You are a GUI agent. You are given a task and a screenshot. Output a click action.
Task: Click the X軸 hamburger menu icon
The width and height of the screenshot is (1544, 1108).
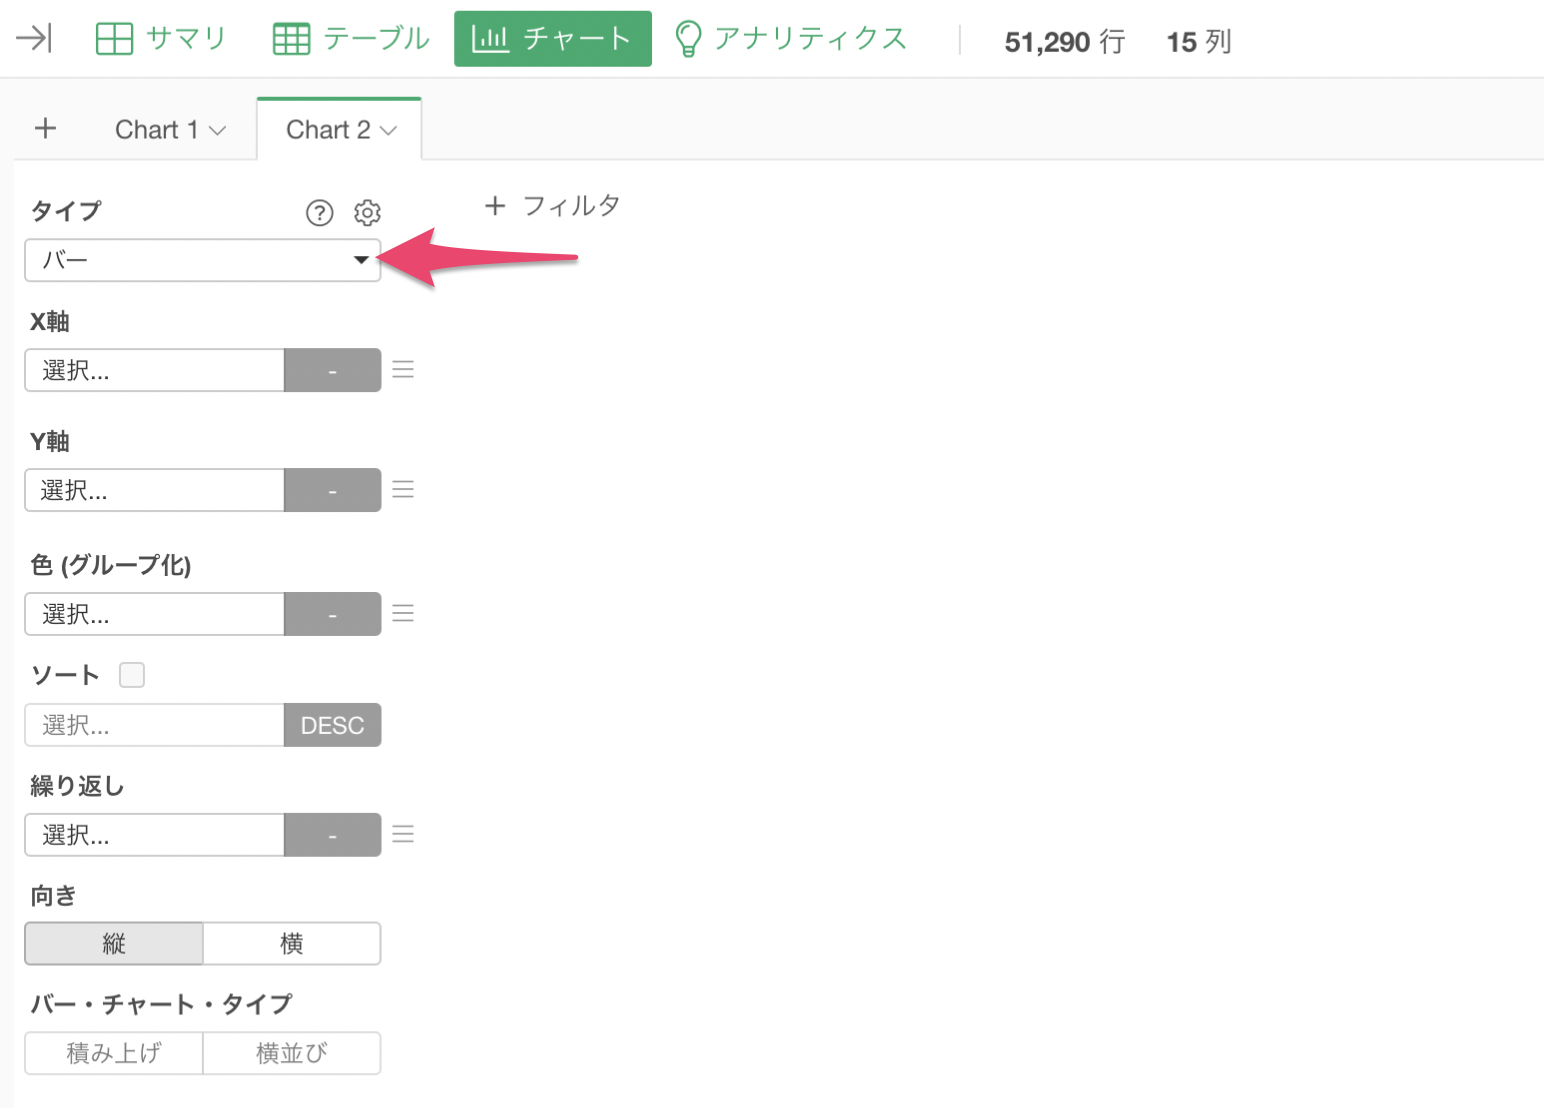coord(403,370)
